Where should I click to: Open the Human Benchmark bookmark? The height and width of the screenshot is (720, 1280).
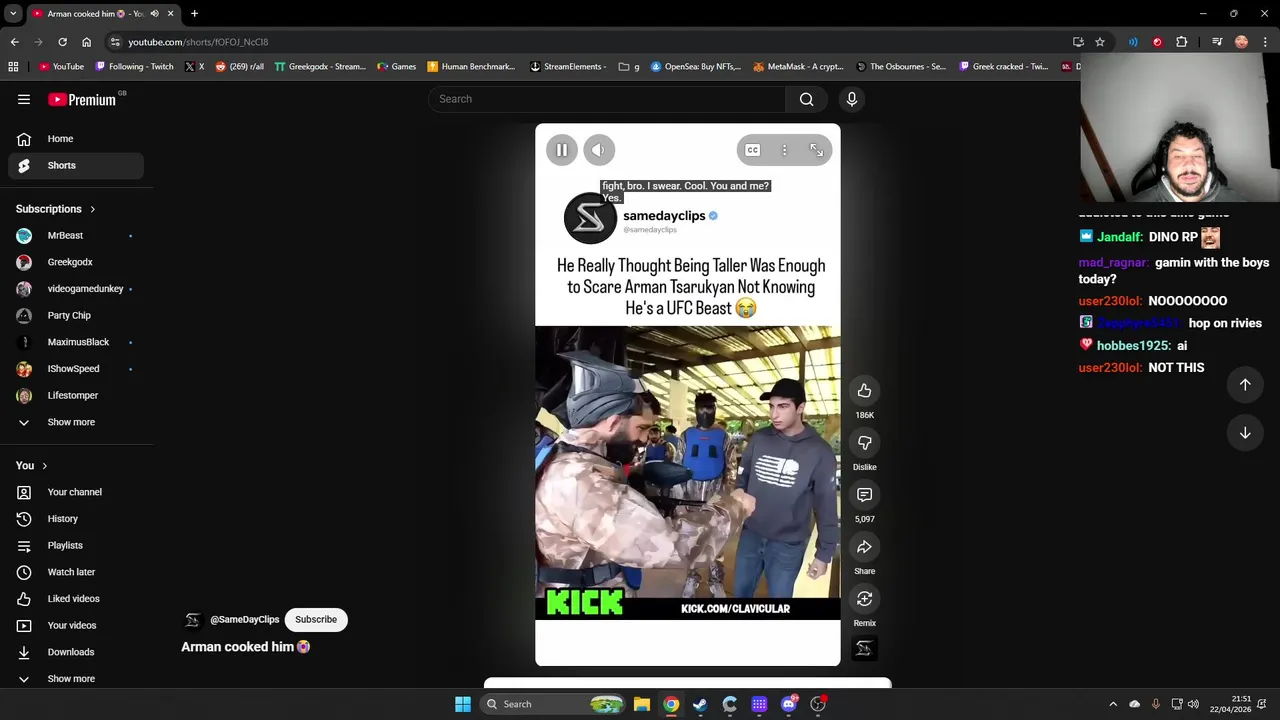pos(470,67)
